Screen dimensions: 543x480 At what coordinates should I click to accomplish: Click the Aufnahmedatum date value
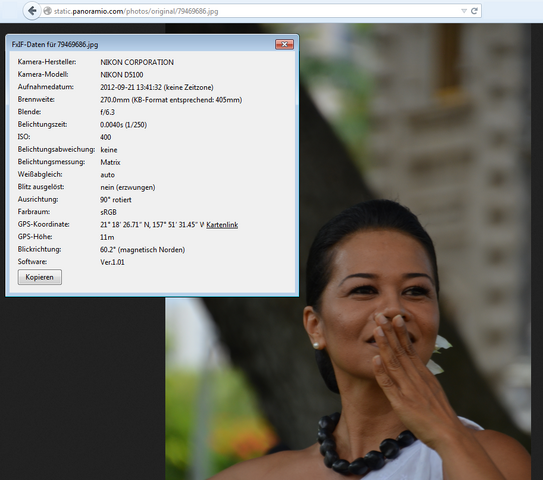(157, 87)
